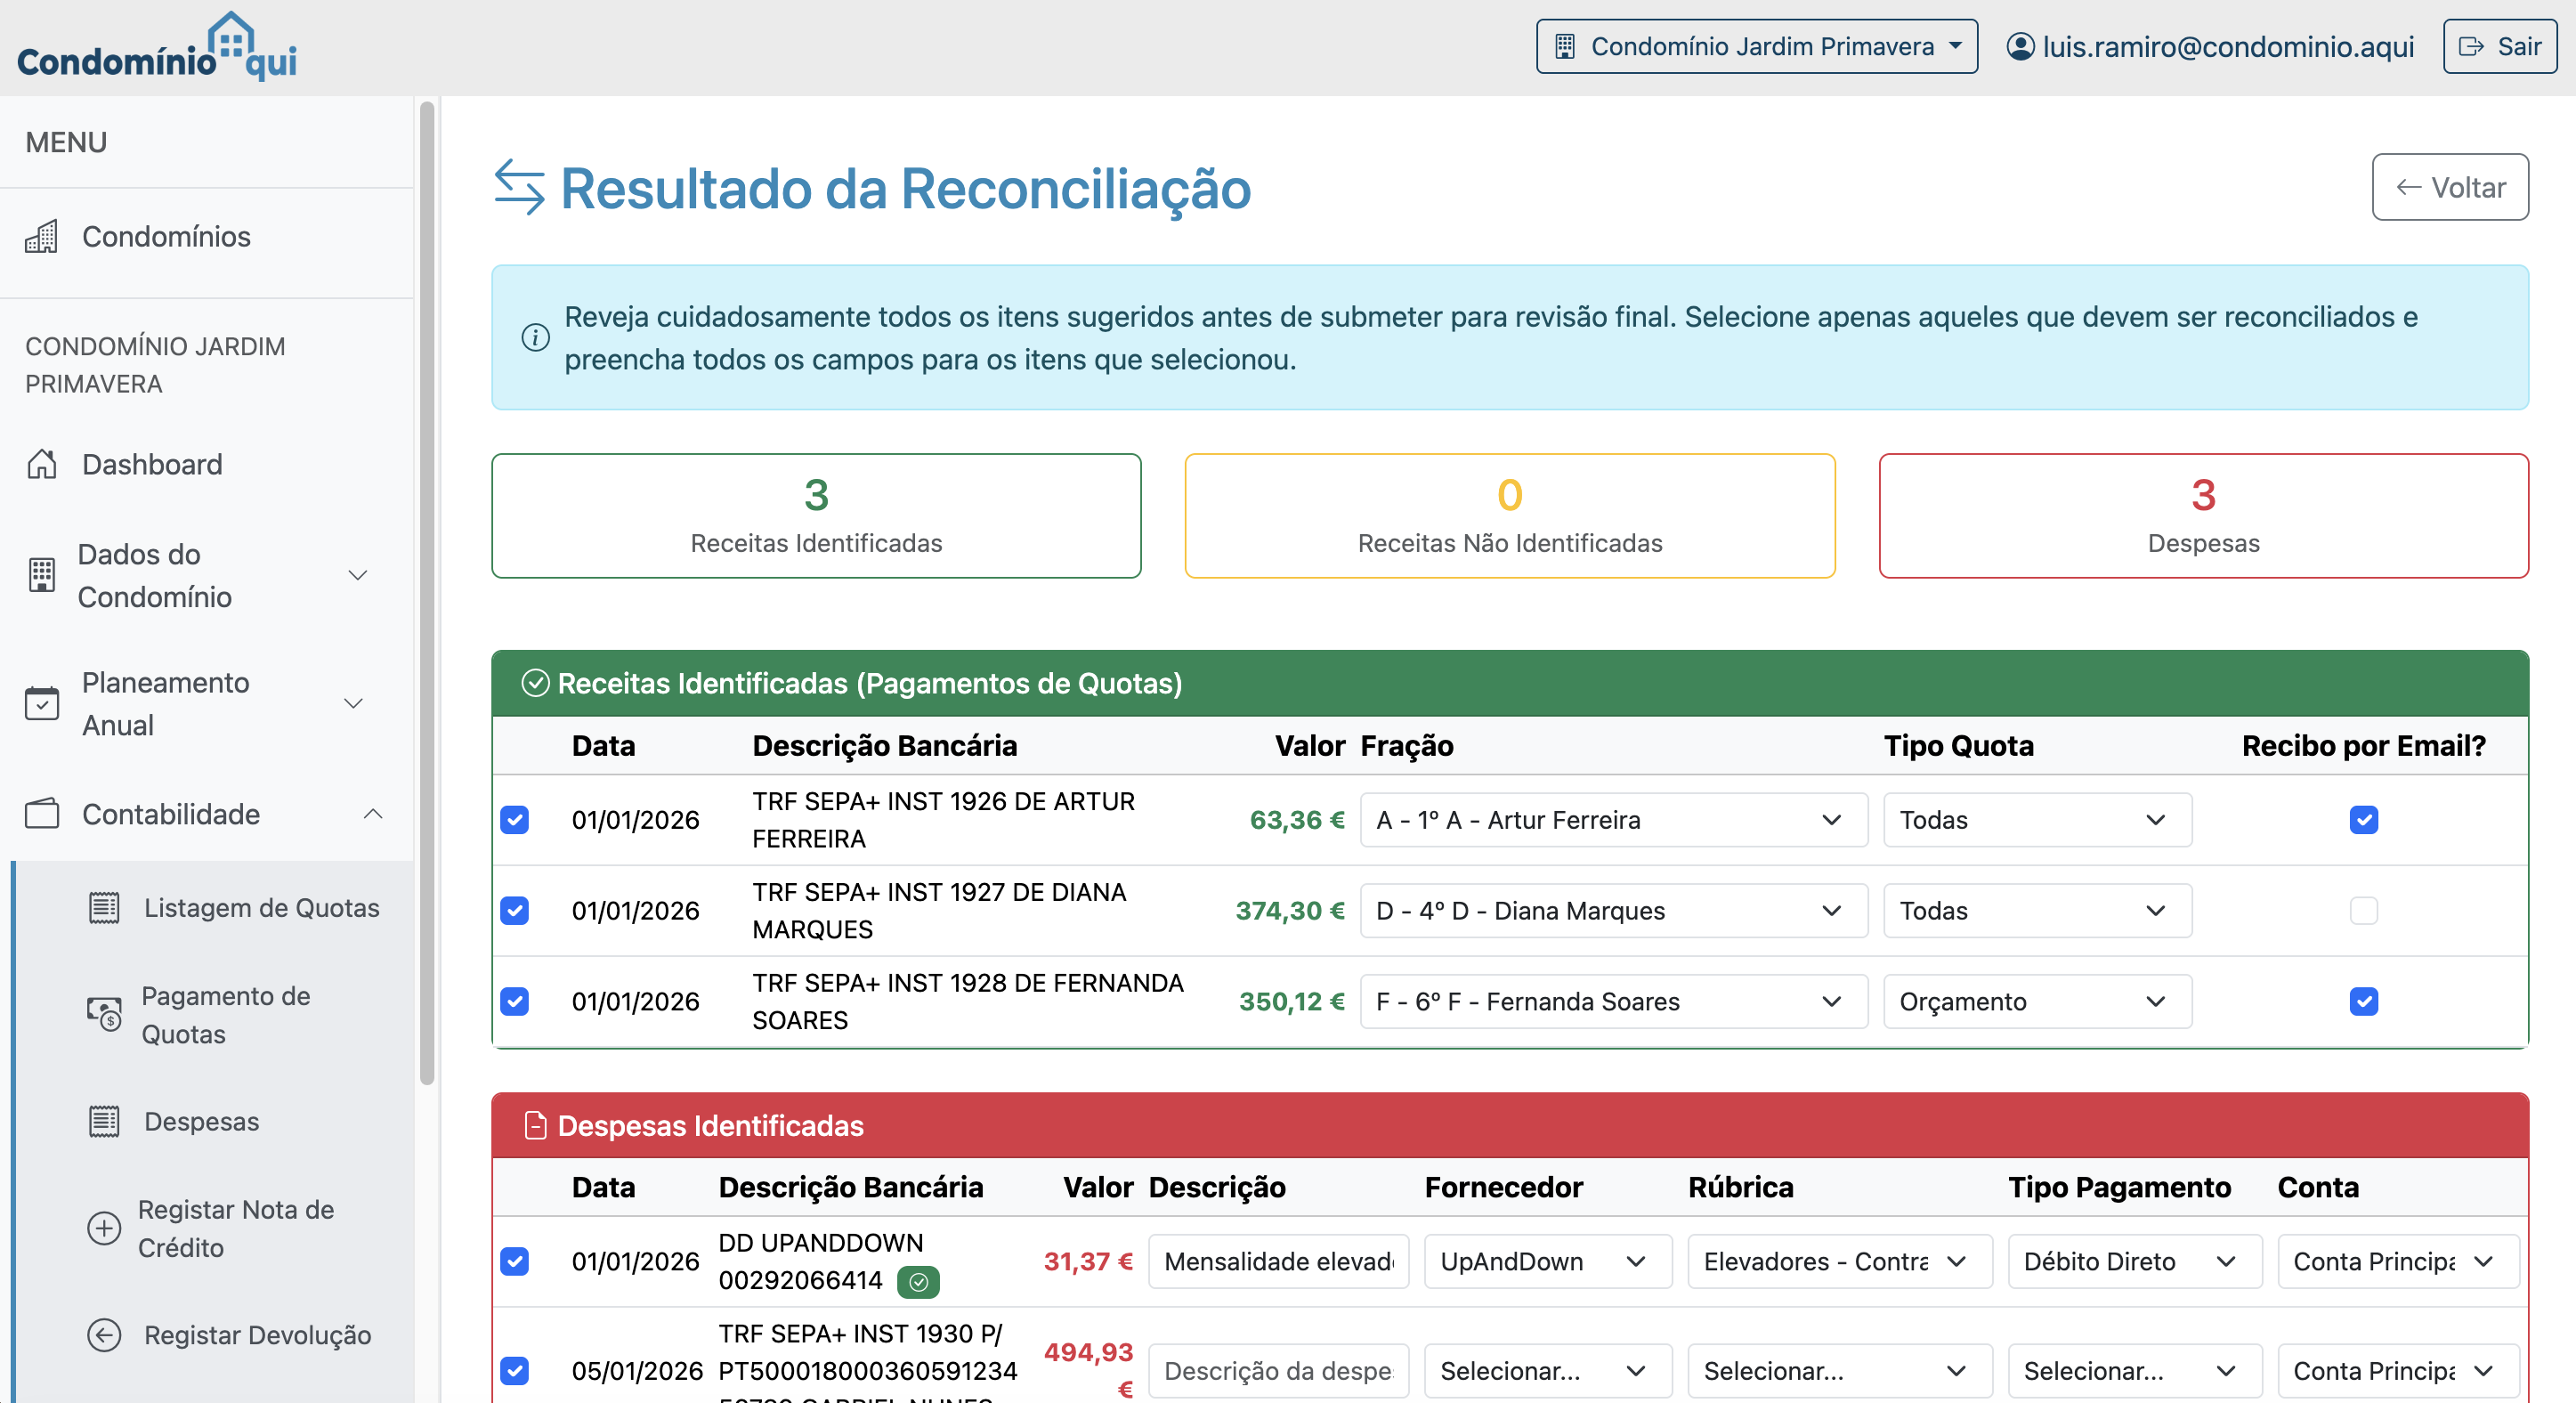2576x1403 pixels.
Task: Open Tipo Quota dropdown set to Orçamento
Action: point(2038,1002)
